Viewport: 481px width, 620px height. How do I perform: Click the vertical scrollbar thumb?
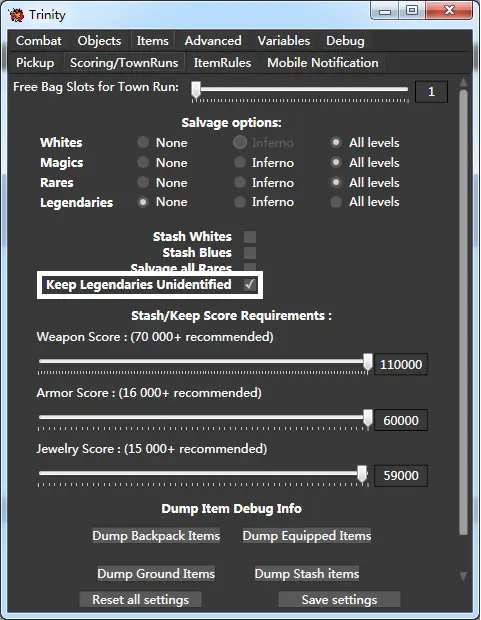coord(464,312)
